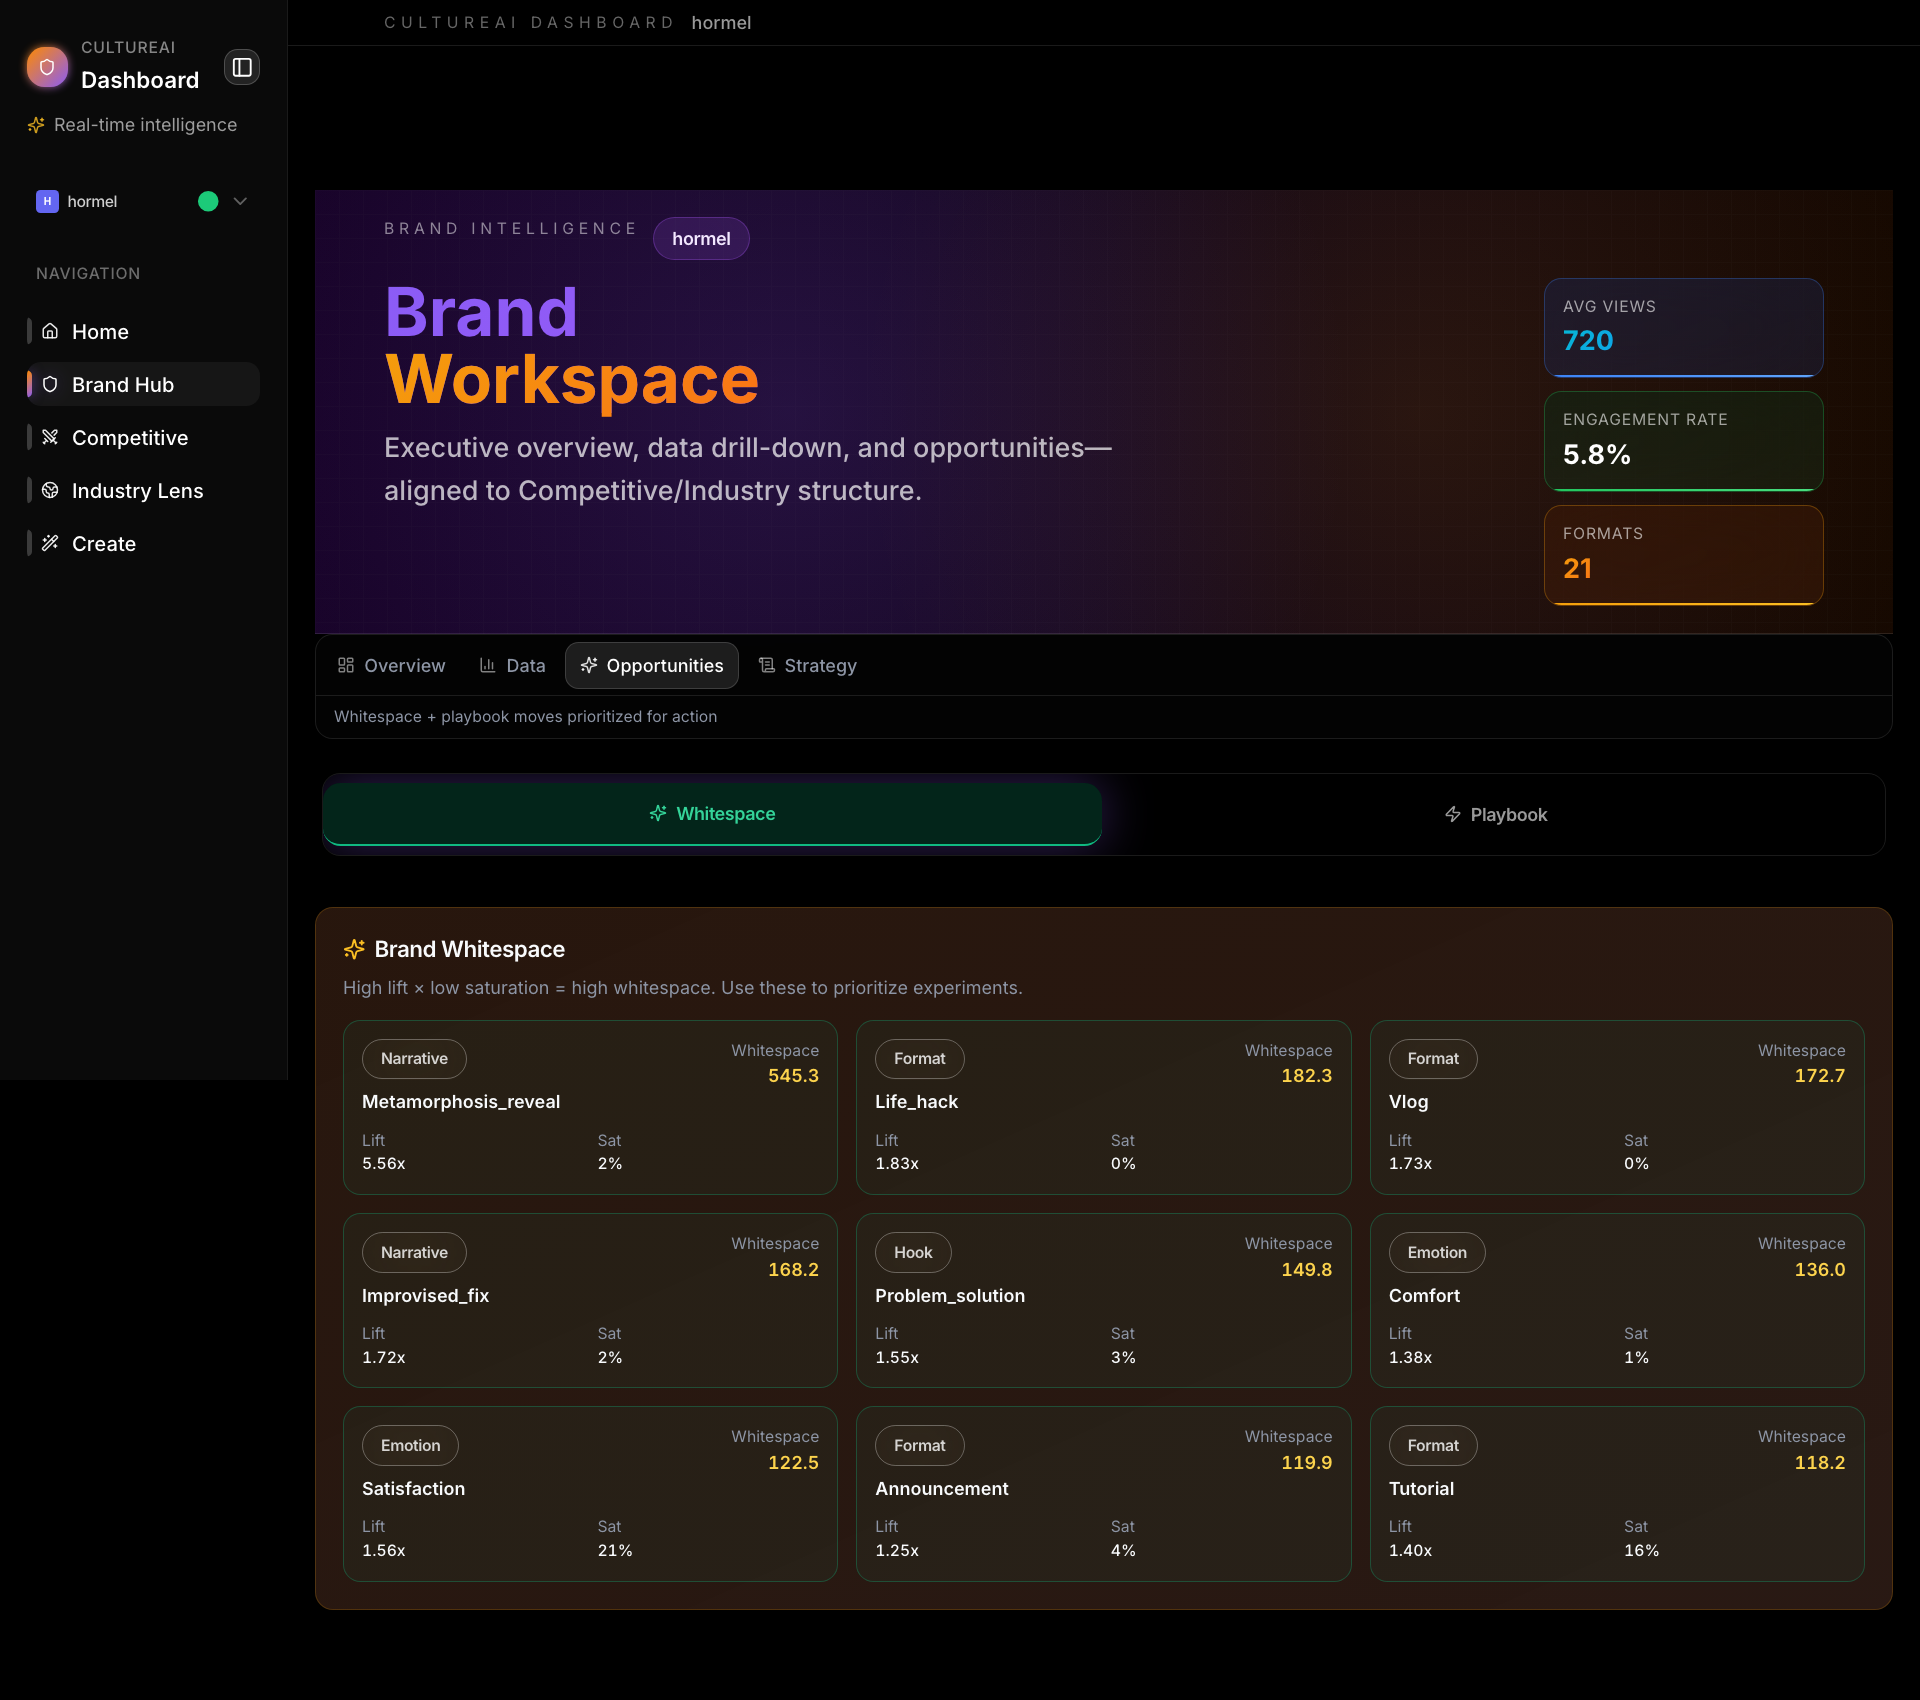Open Brand Hub via its shield icon
1920x1700 pixels.
[x=50, y=384]
